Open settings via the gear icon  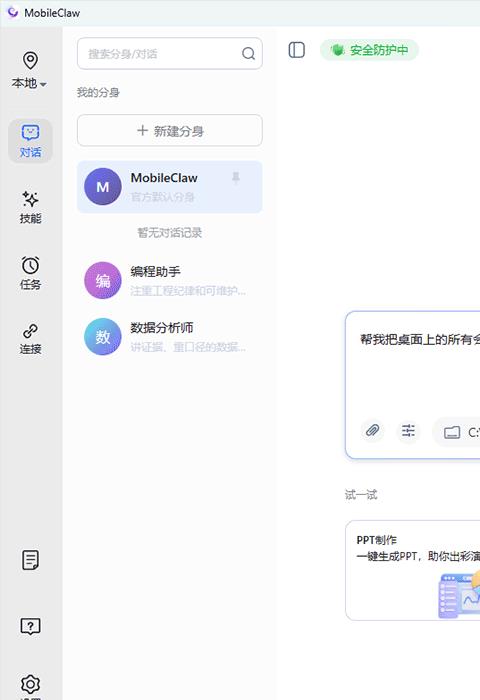coord(30,684)
